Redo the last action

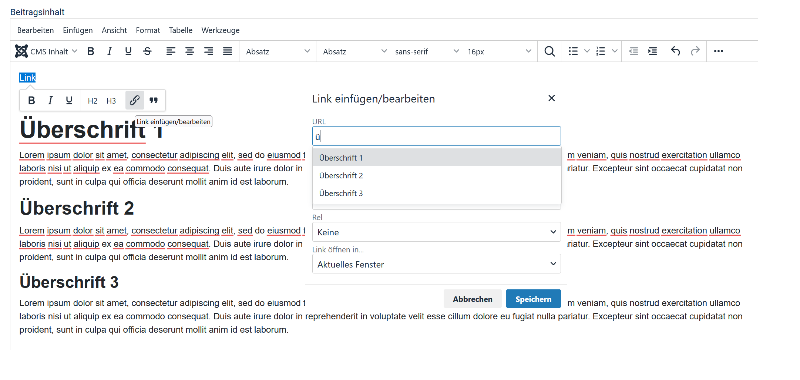point(694,51)
